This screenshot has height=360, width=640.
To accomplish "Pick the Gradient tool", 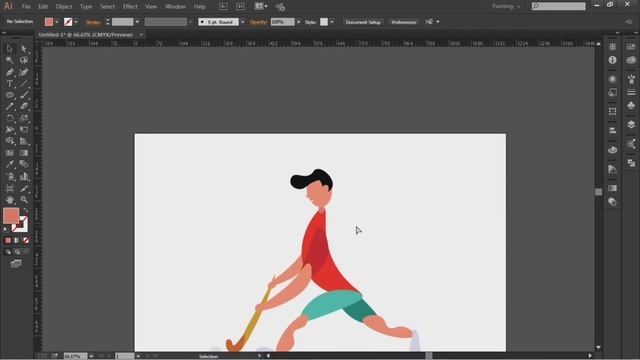I will [24, 153].
